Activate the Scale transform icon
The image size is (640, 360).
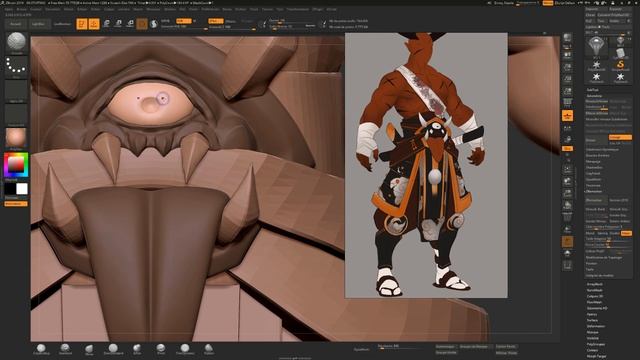tap(118, 24)
